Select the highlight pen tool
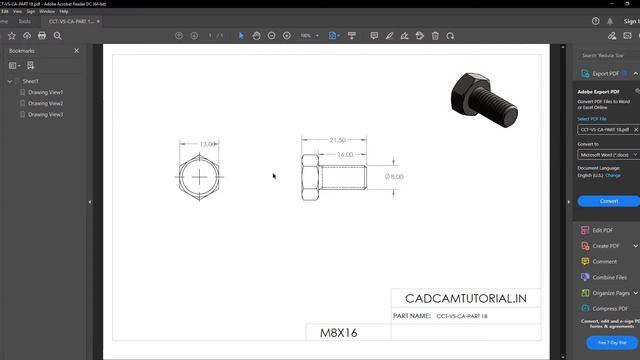Image resolution: width=640 pixels, height=360 pixels. tap(389, 36)
